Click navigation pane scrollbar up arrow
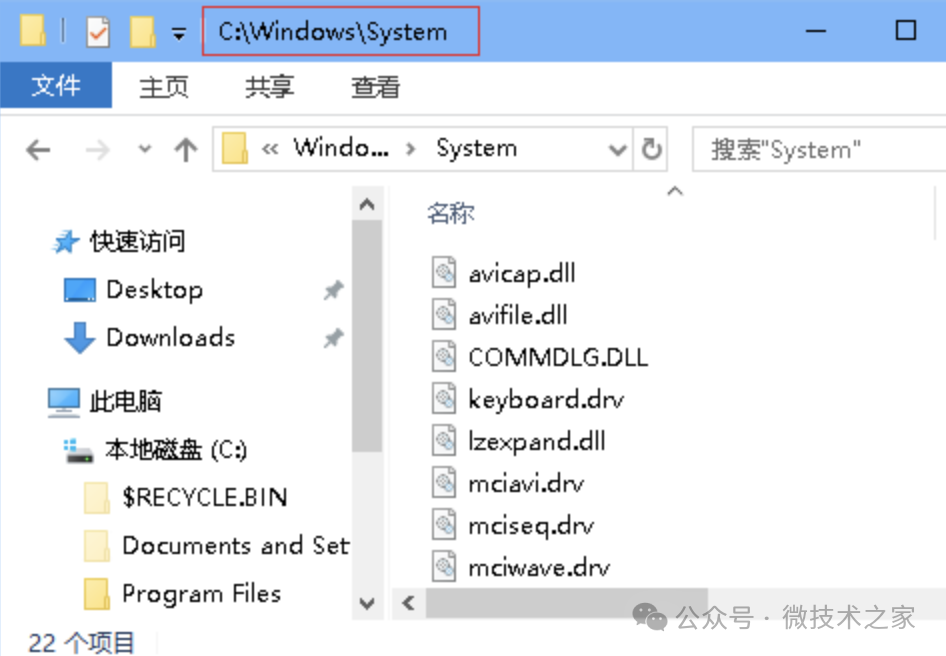The width and height of the screenshot is (946, 656). tap(367, 204)
